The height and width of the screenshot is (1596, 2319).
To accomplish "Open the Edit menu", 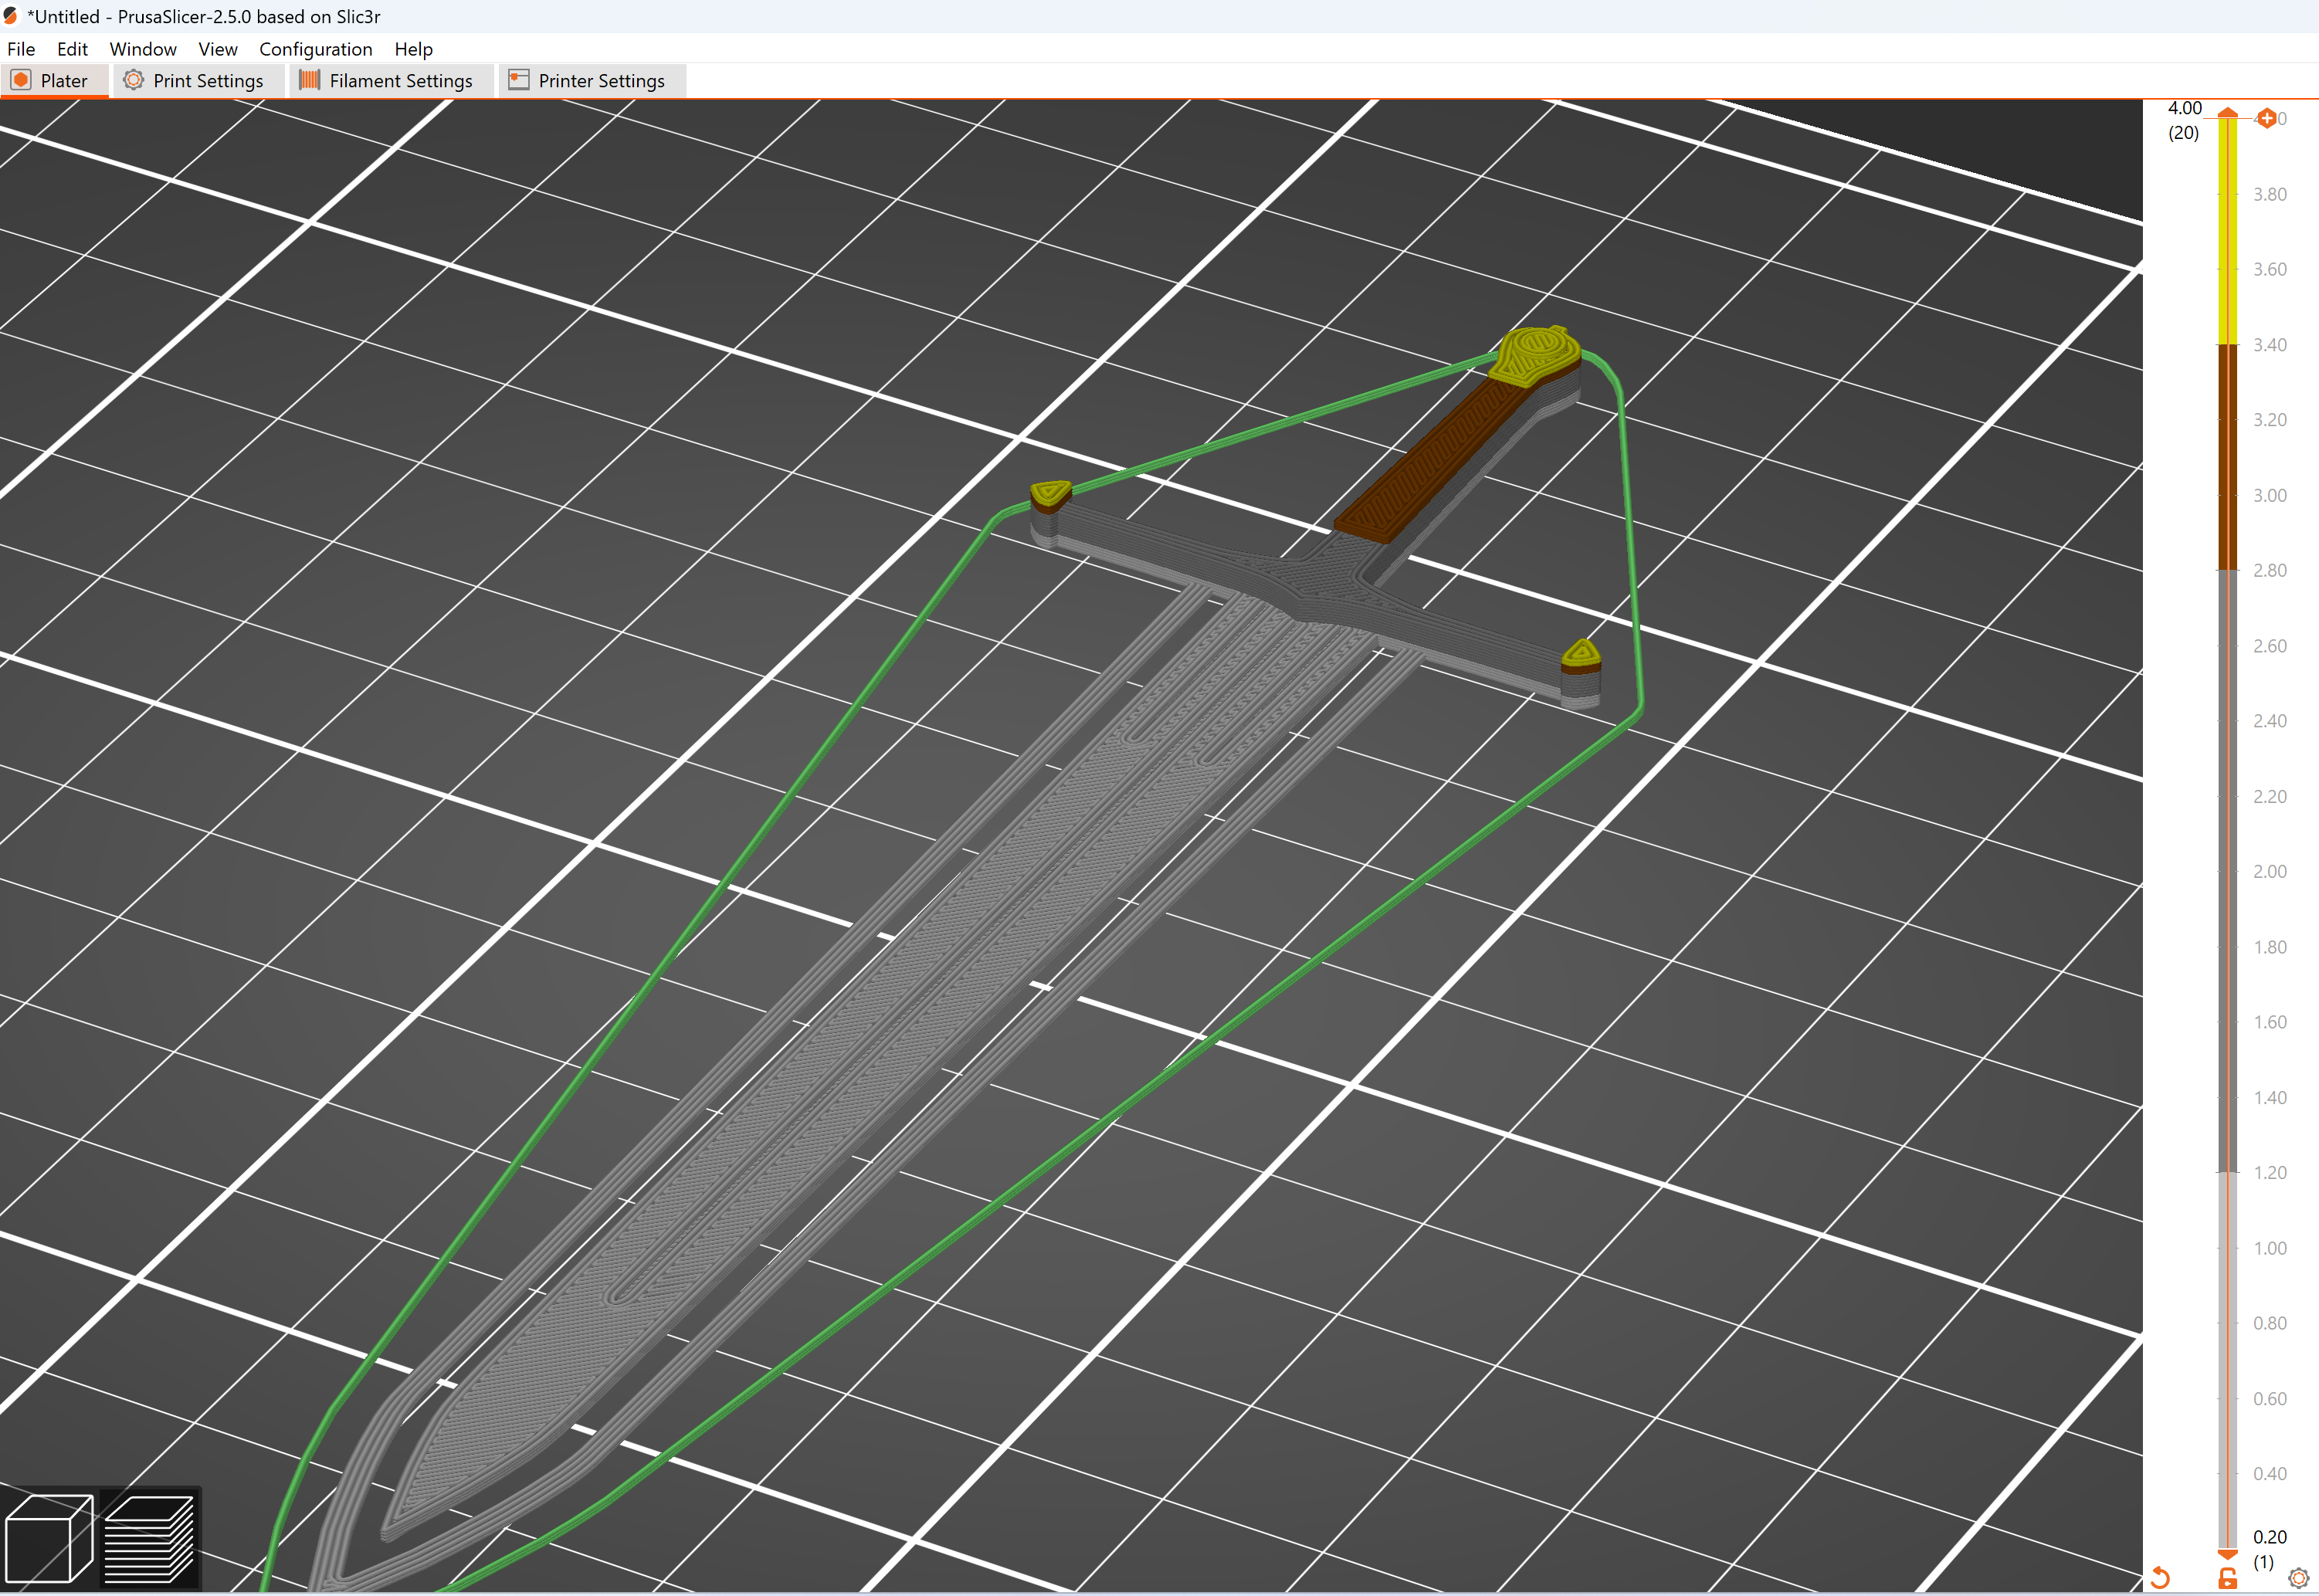I will (72, 49).
